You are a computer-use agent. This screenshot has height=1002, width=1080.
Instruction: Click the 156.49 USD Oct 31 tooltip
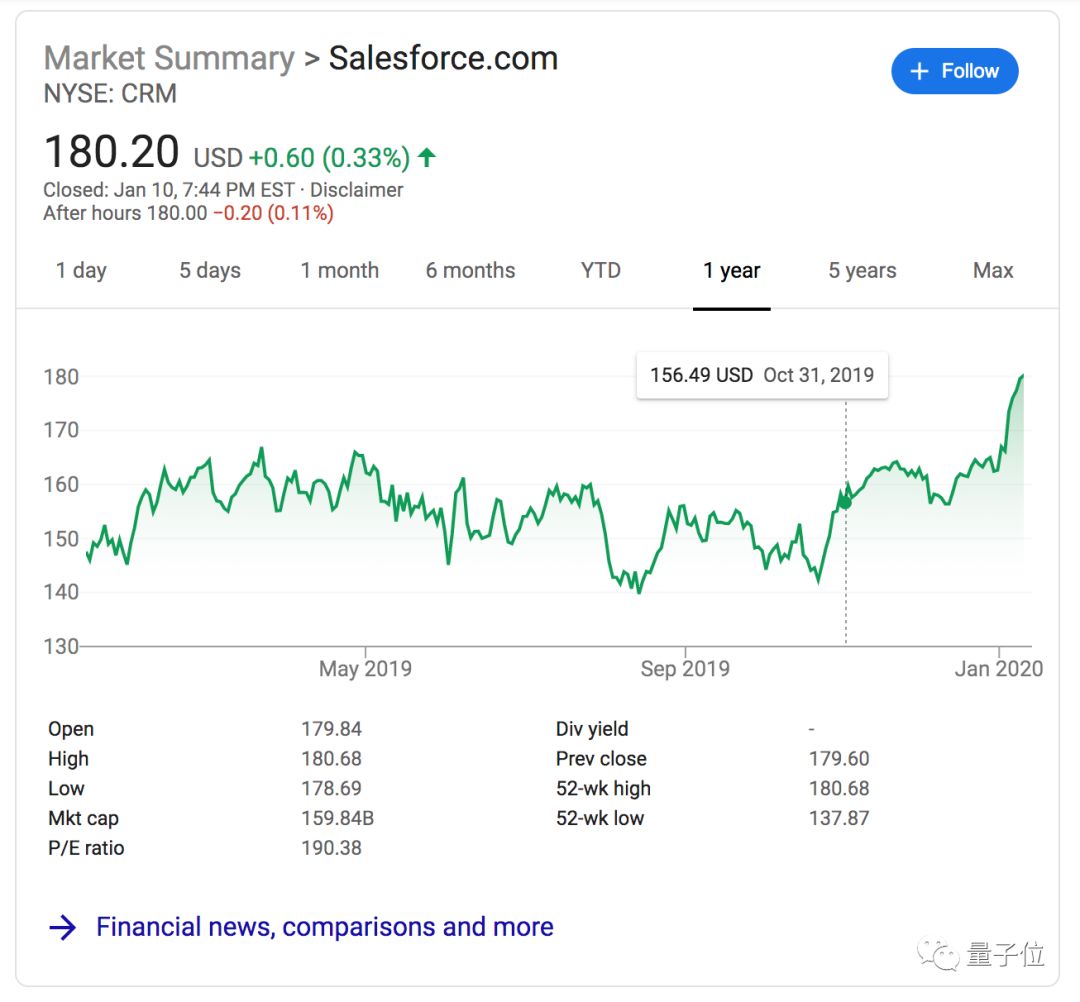(762, 375)
